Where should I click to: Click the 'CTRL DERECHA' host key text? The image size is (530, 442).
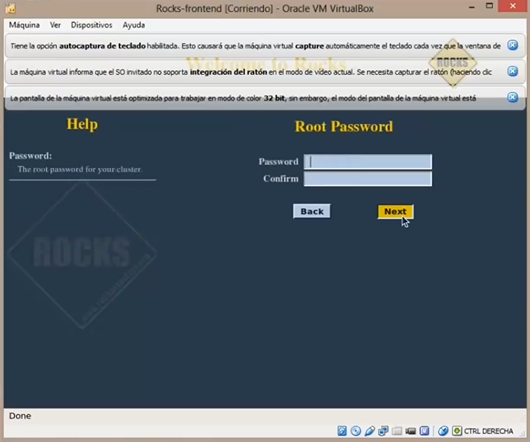[488, 431]
